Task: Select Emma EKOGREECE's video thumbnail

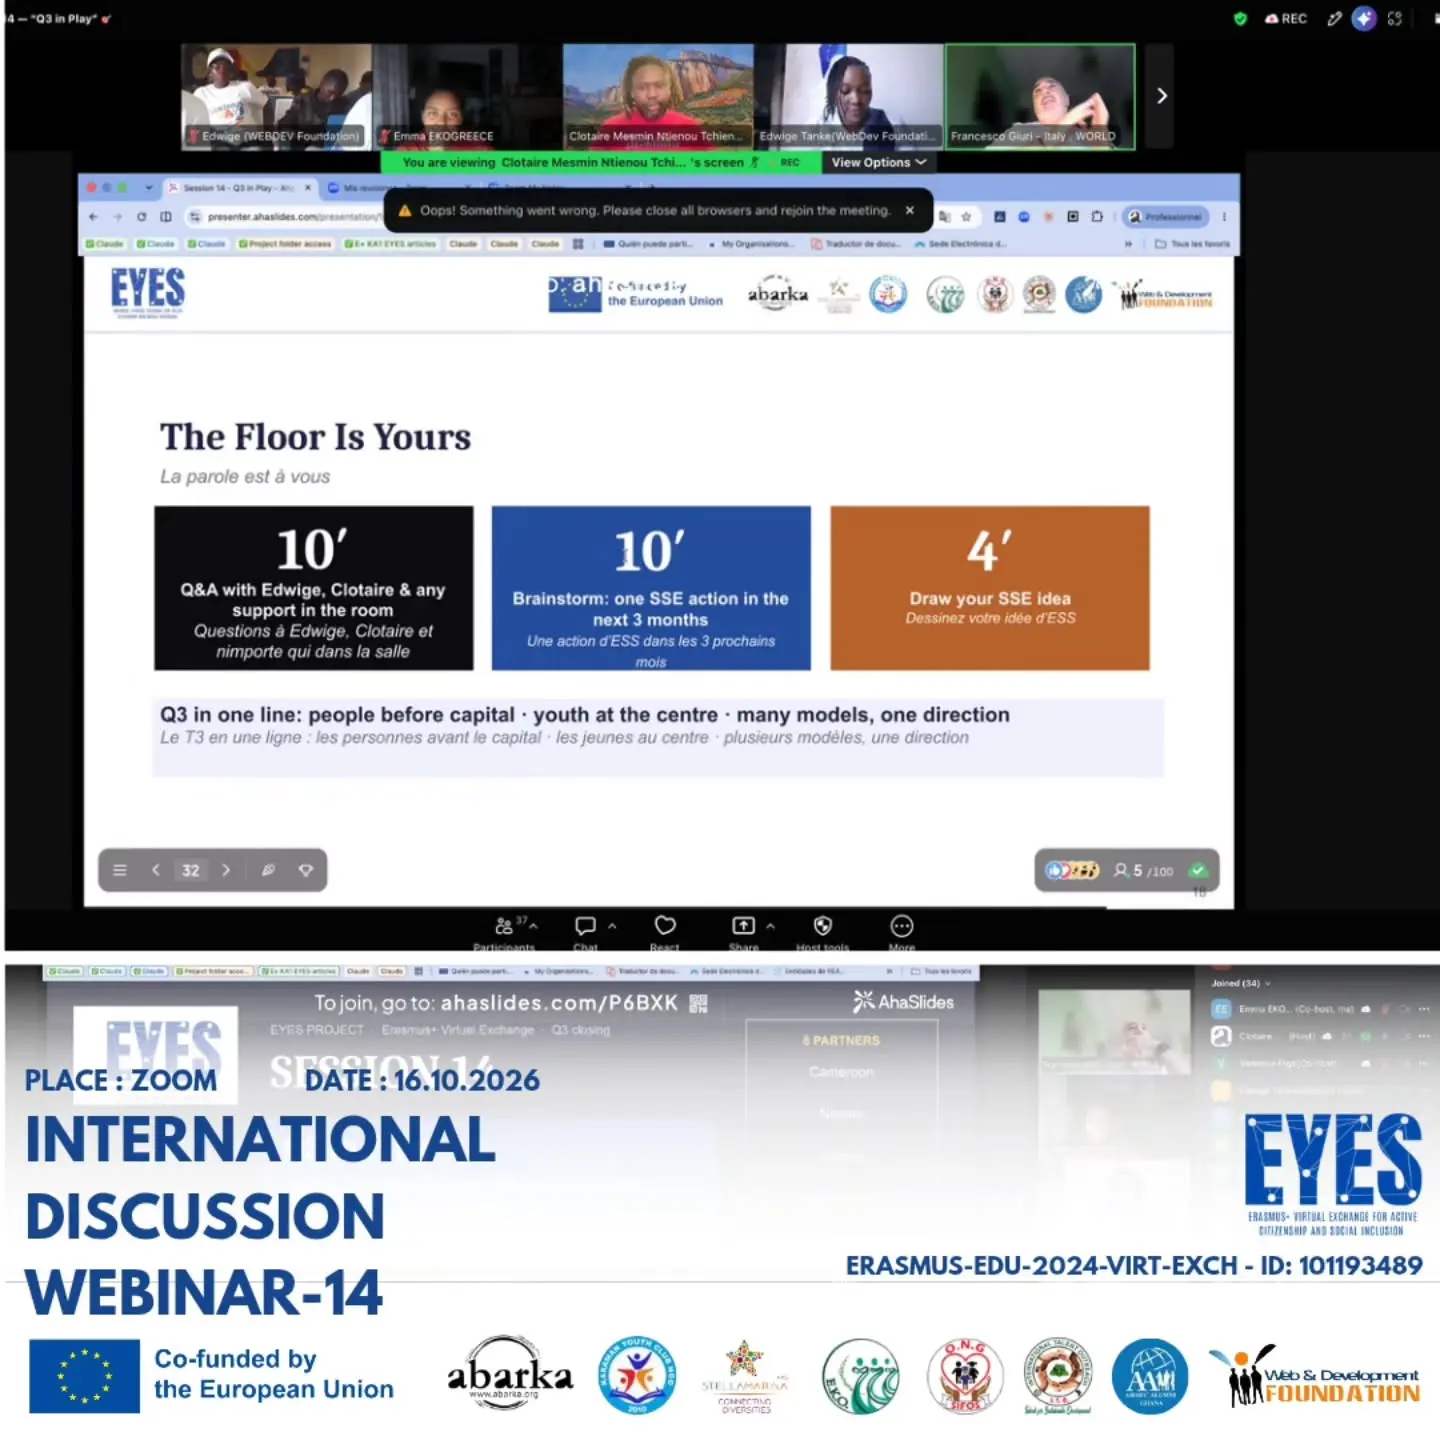Action: pos(467,96)
